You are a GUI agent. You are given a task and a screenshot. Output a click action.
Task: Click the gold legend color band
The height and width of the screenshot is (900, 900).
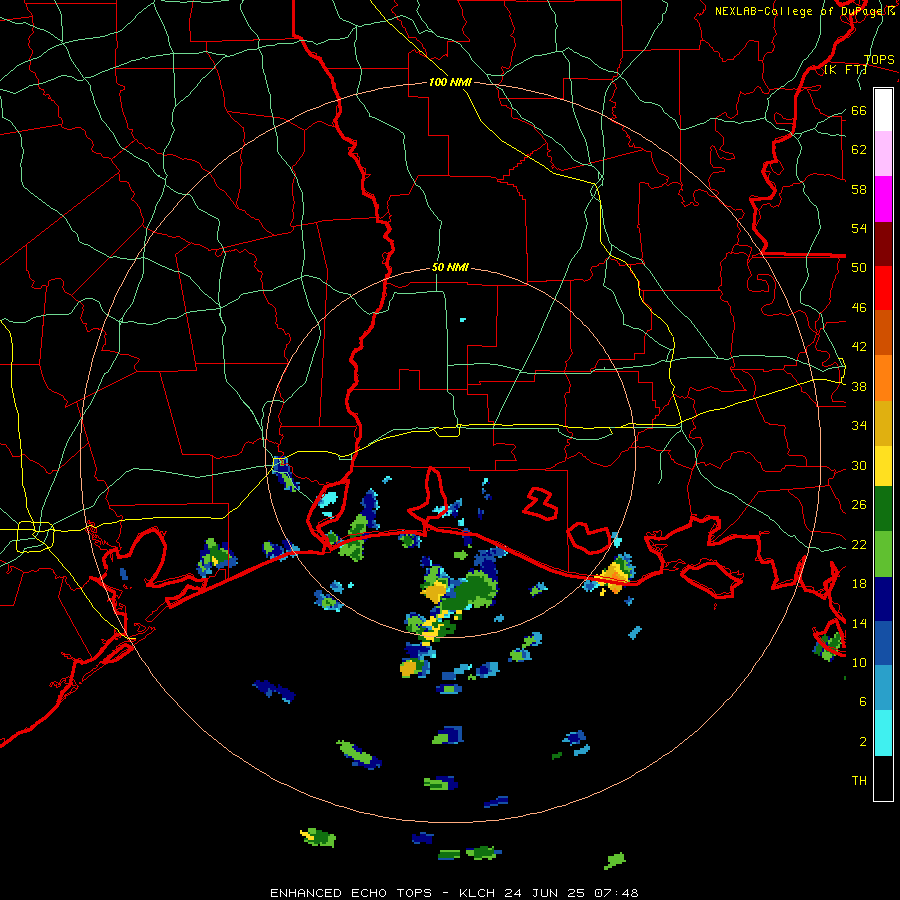click(883, 423)
